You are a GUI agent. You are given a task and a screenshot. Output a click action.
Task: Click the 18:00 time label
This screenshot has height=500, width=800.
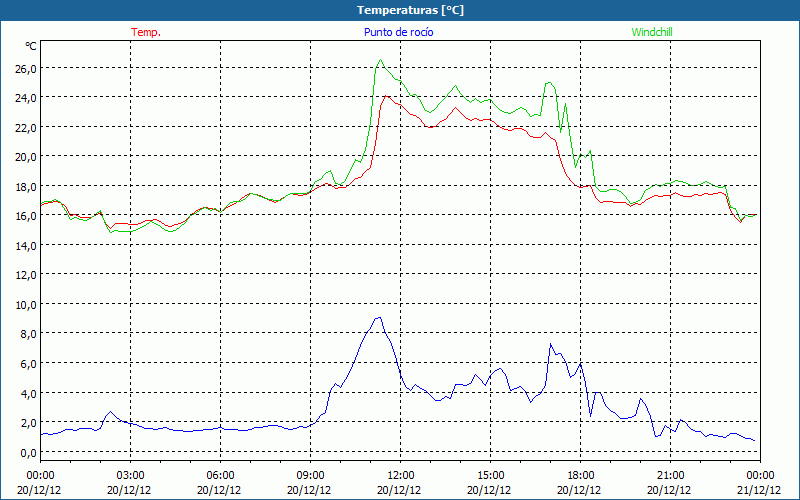pyautogui.click(x=580, y=476)
